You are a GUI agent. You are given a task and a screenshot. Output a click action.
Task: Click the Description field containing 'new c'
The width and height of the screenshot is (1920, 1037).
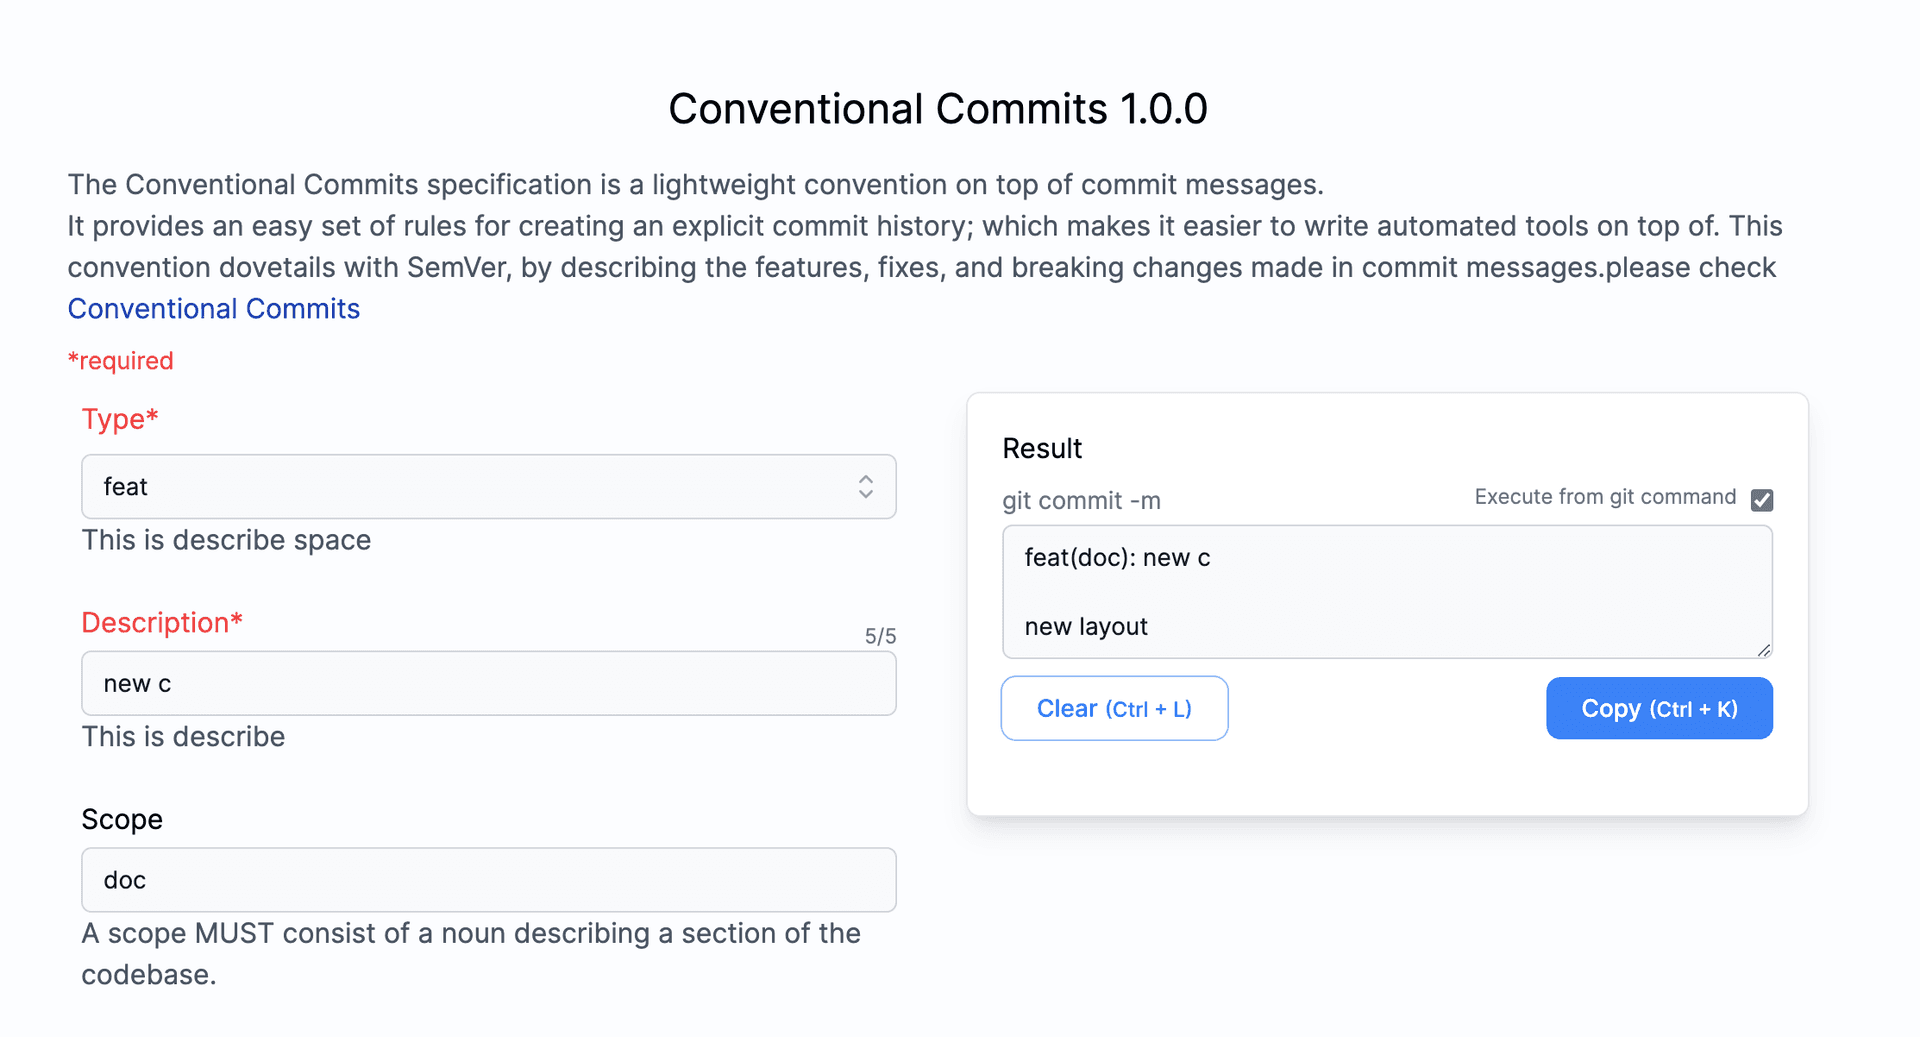click(488, 684)
